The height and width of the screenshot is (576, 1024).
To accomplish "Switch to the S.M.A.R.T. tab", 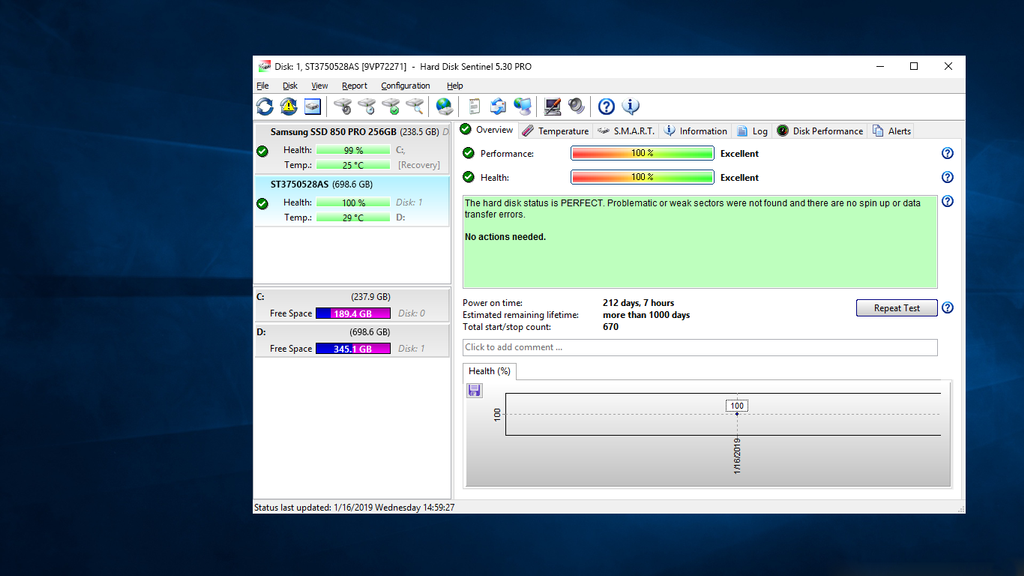I will 626,131.
